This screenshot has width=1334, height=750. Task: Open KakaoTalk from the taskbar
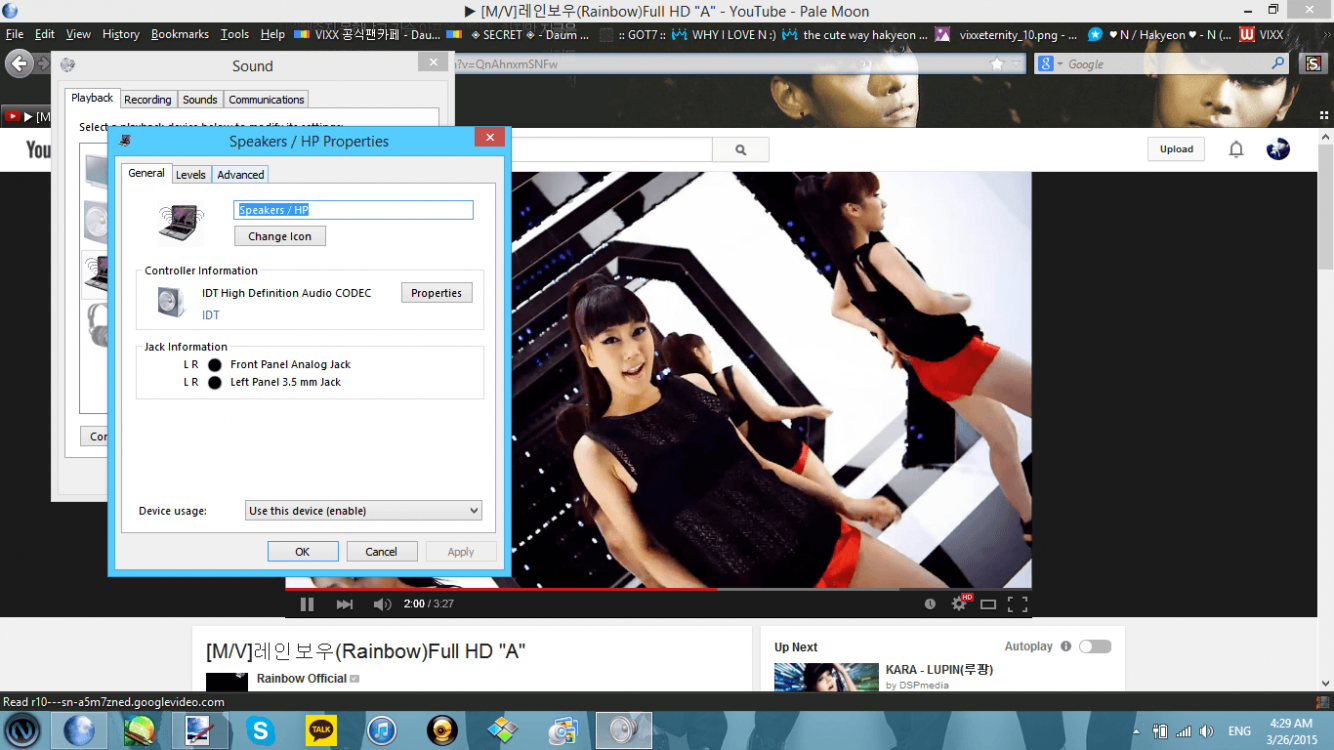click(321, 731)
